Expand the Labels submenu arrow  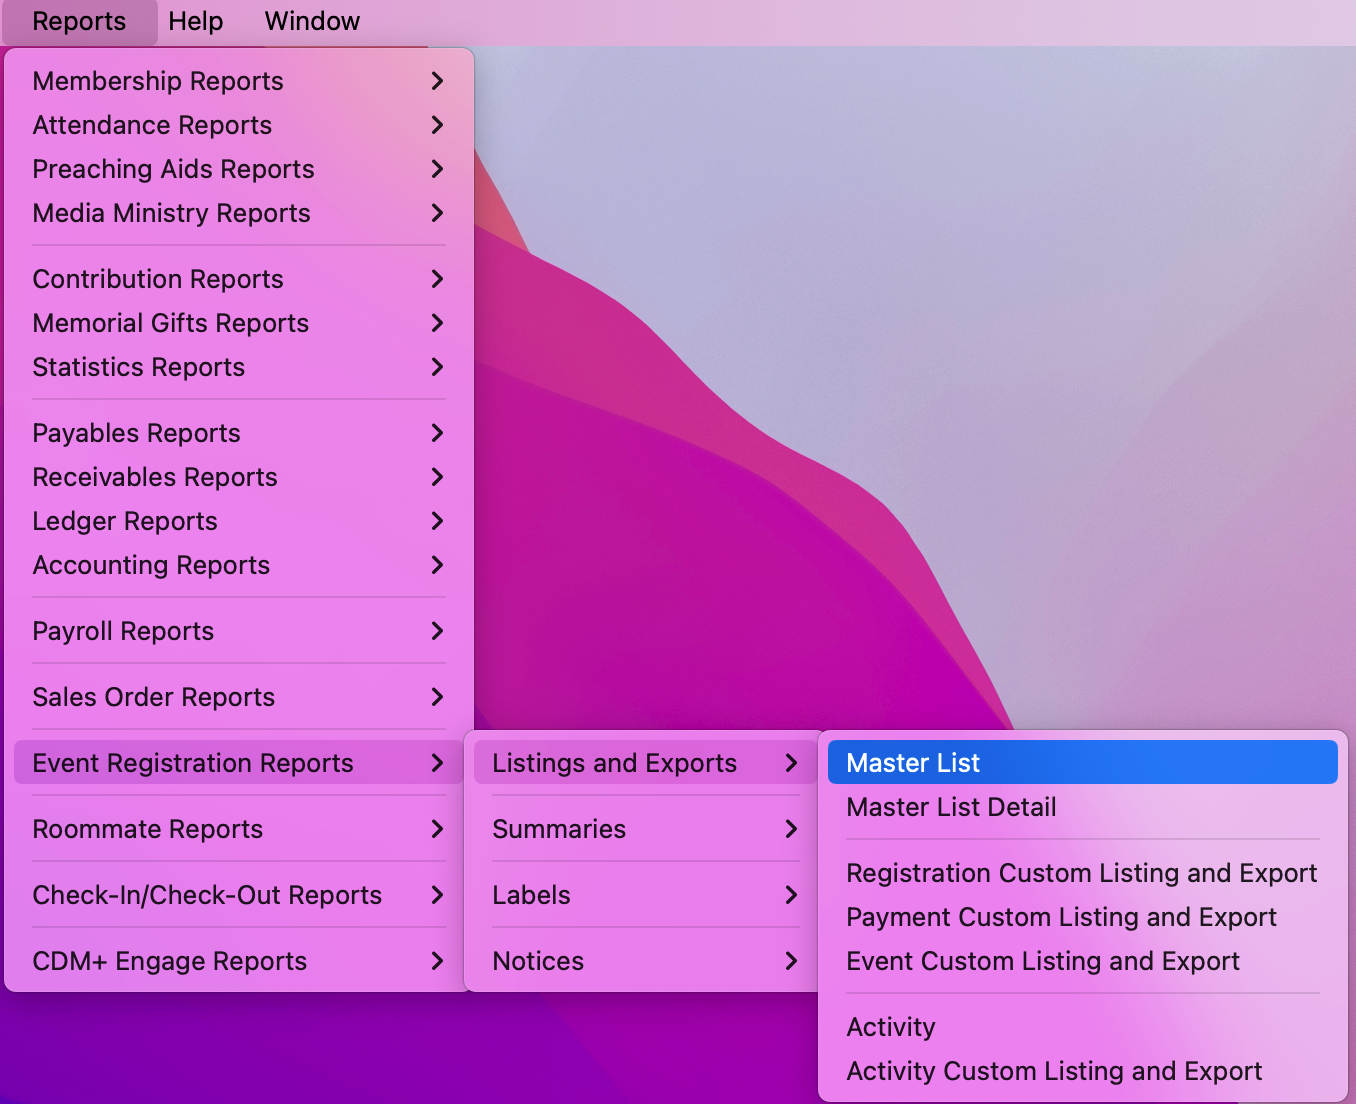(x=791, y=895)
